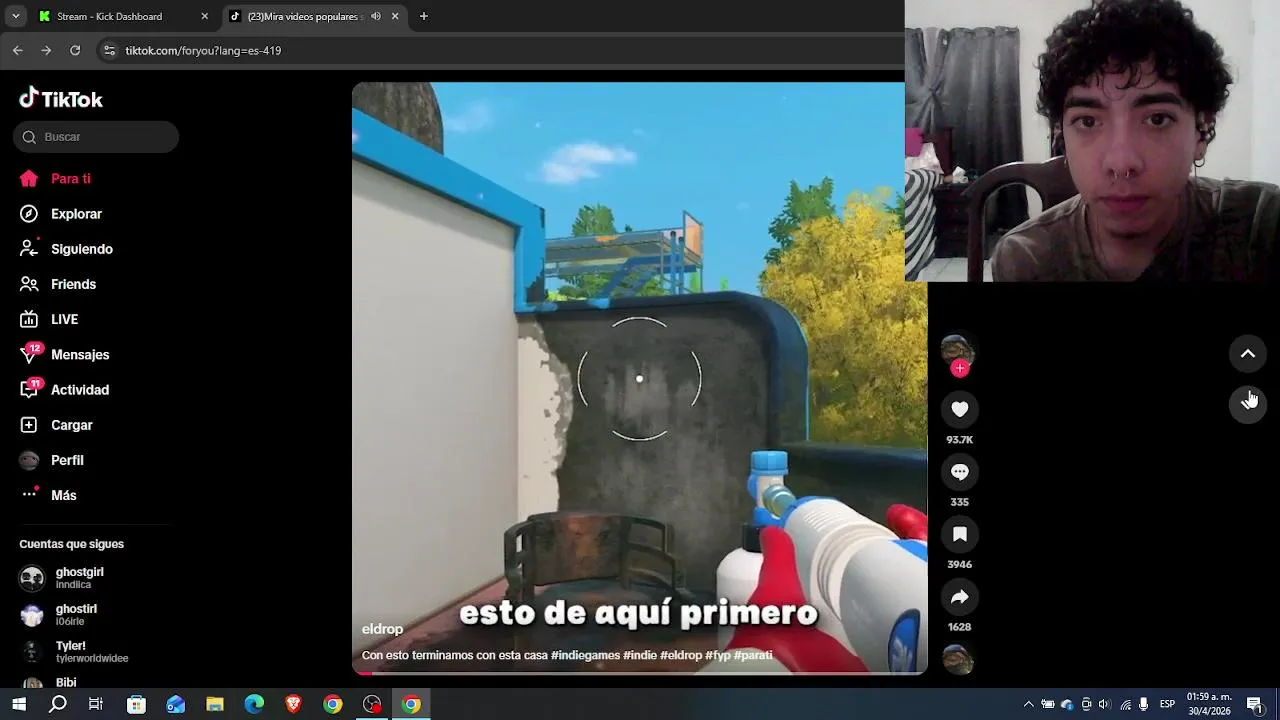Reload the TikTok page

click(x=75, y=50)
